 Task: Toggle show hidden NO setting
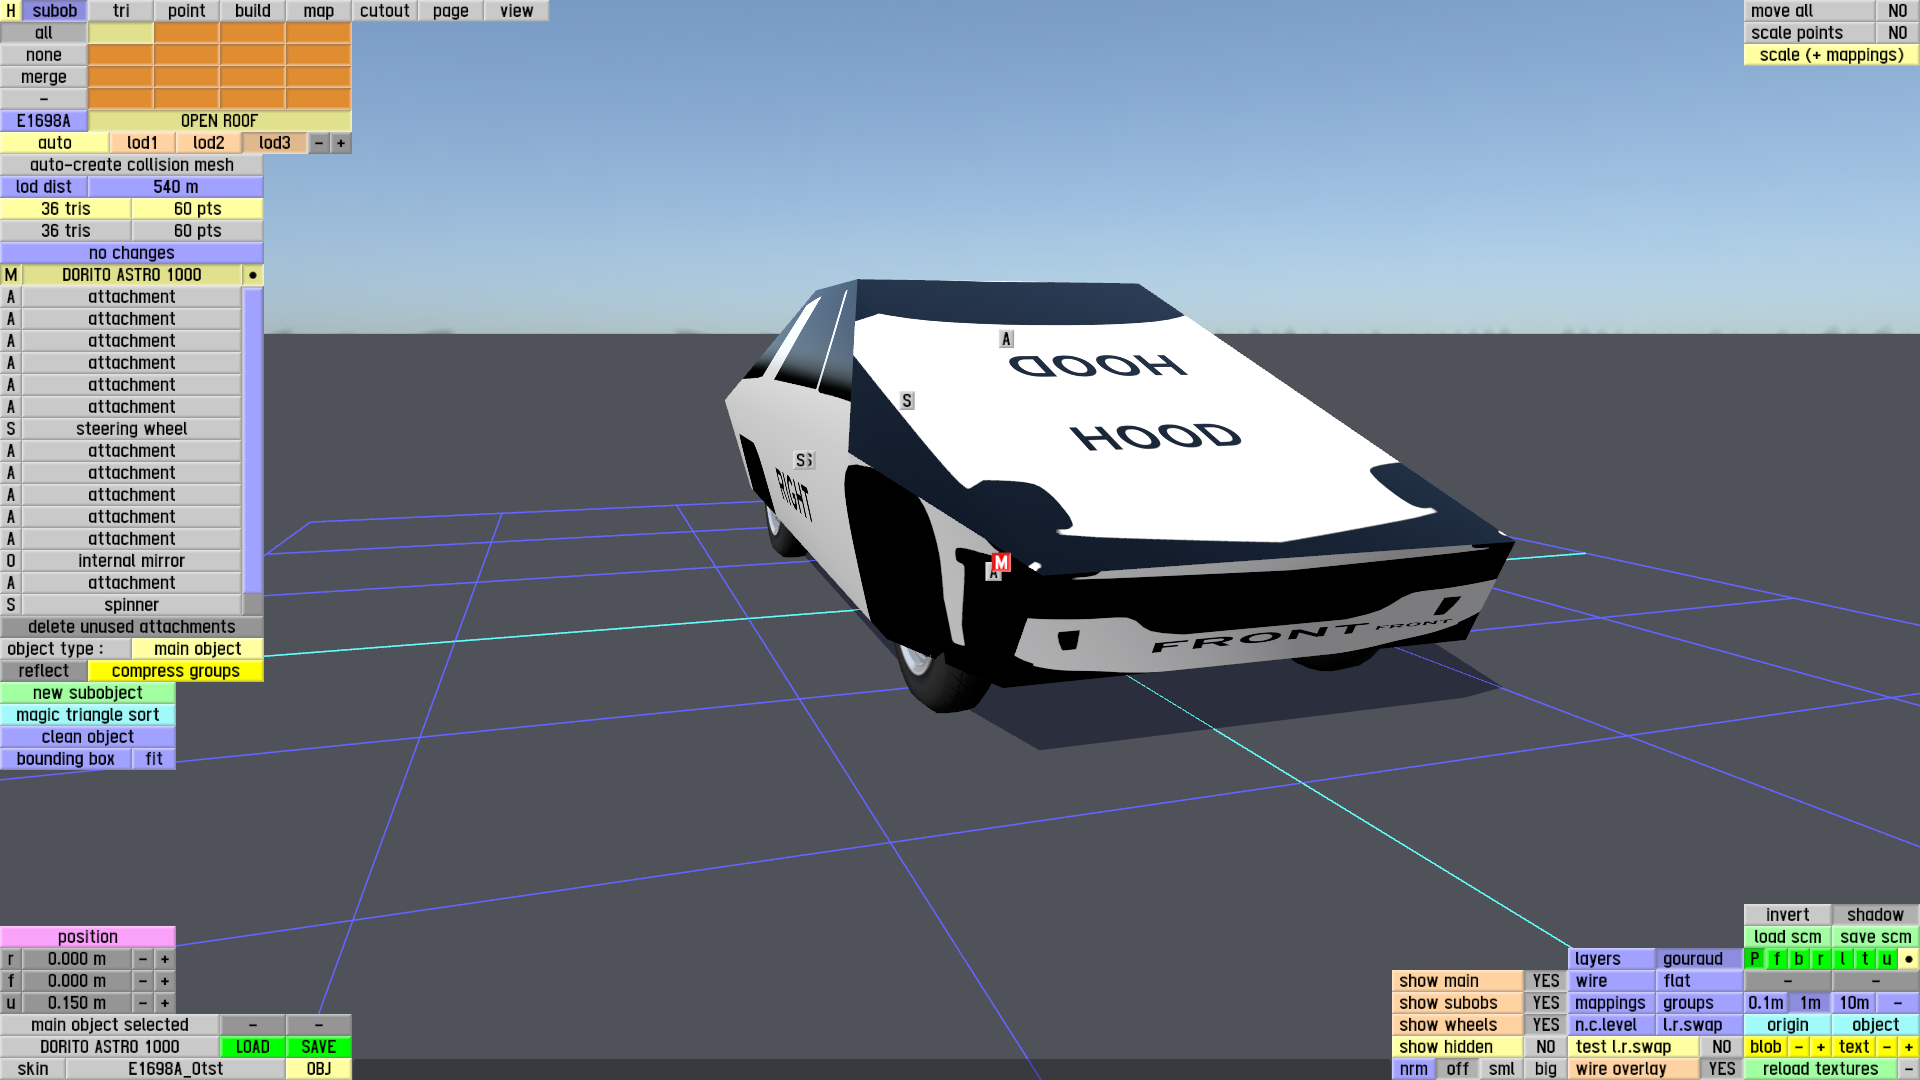[1545, 1047]
